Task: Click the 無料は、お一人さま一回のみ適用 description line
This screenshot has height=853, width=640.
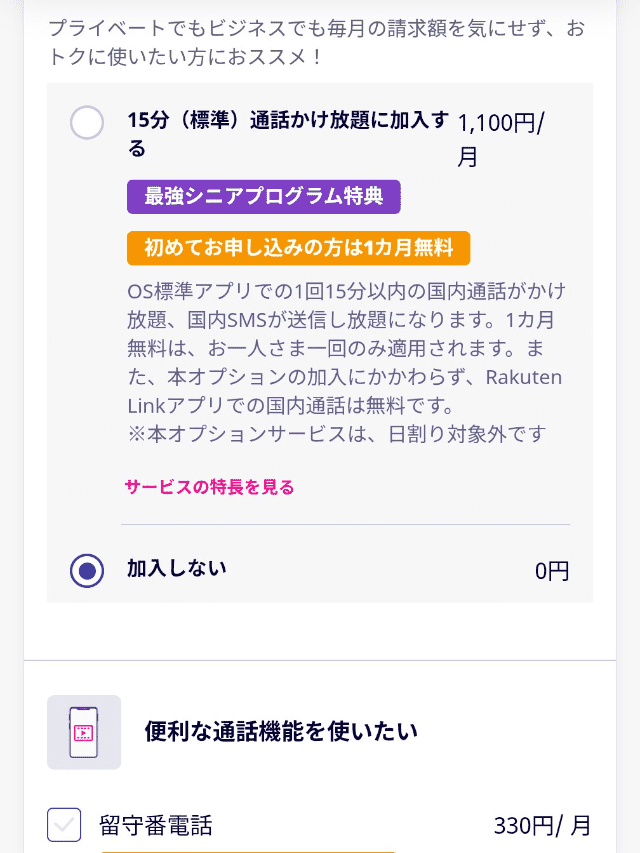Action: coord(336,349)
